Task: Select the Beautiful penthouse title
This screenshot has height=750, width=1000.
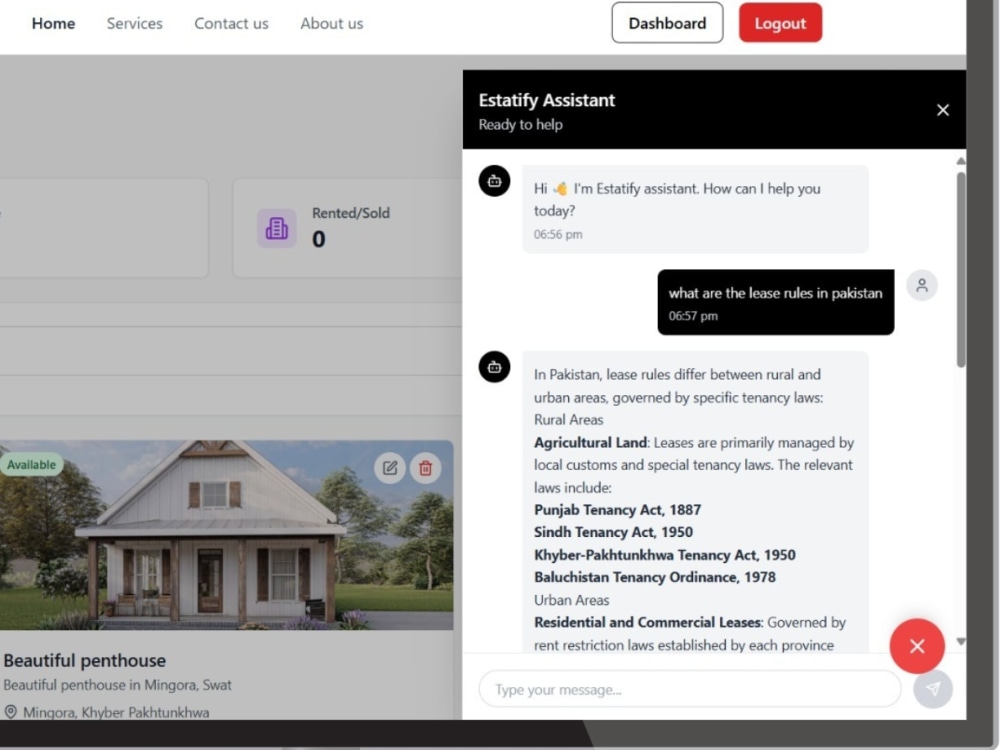Action: click(x=85, y=661)
